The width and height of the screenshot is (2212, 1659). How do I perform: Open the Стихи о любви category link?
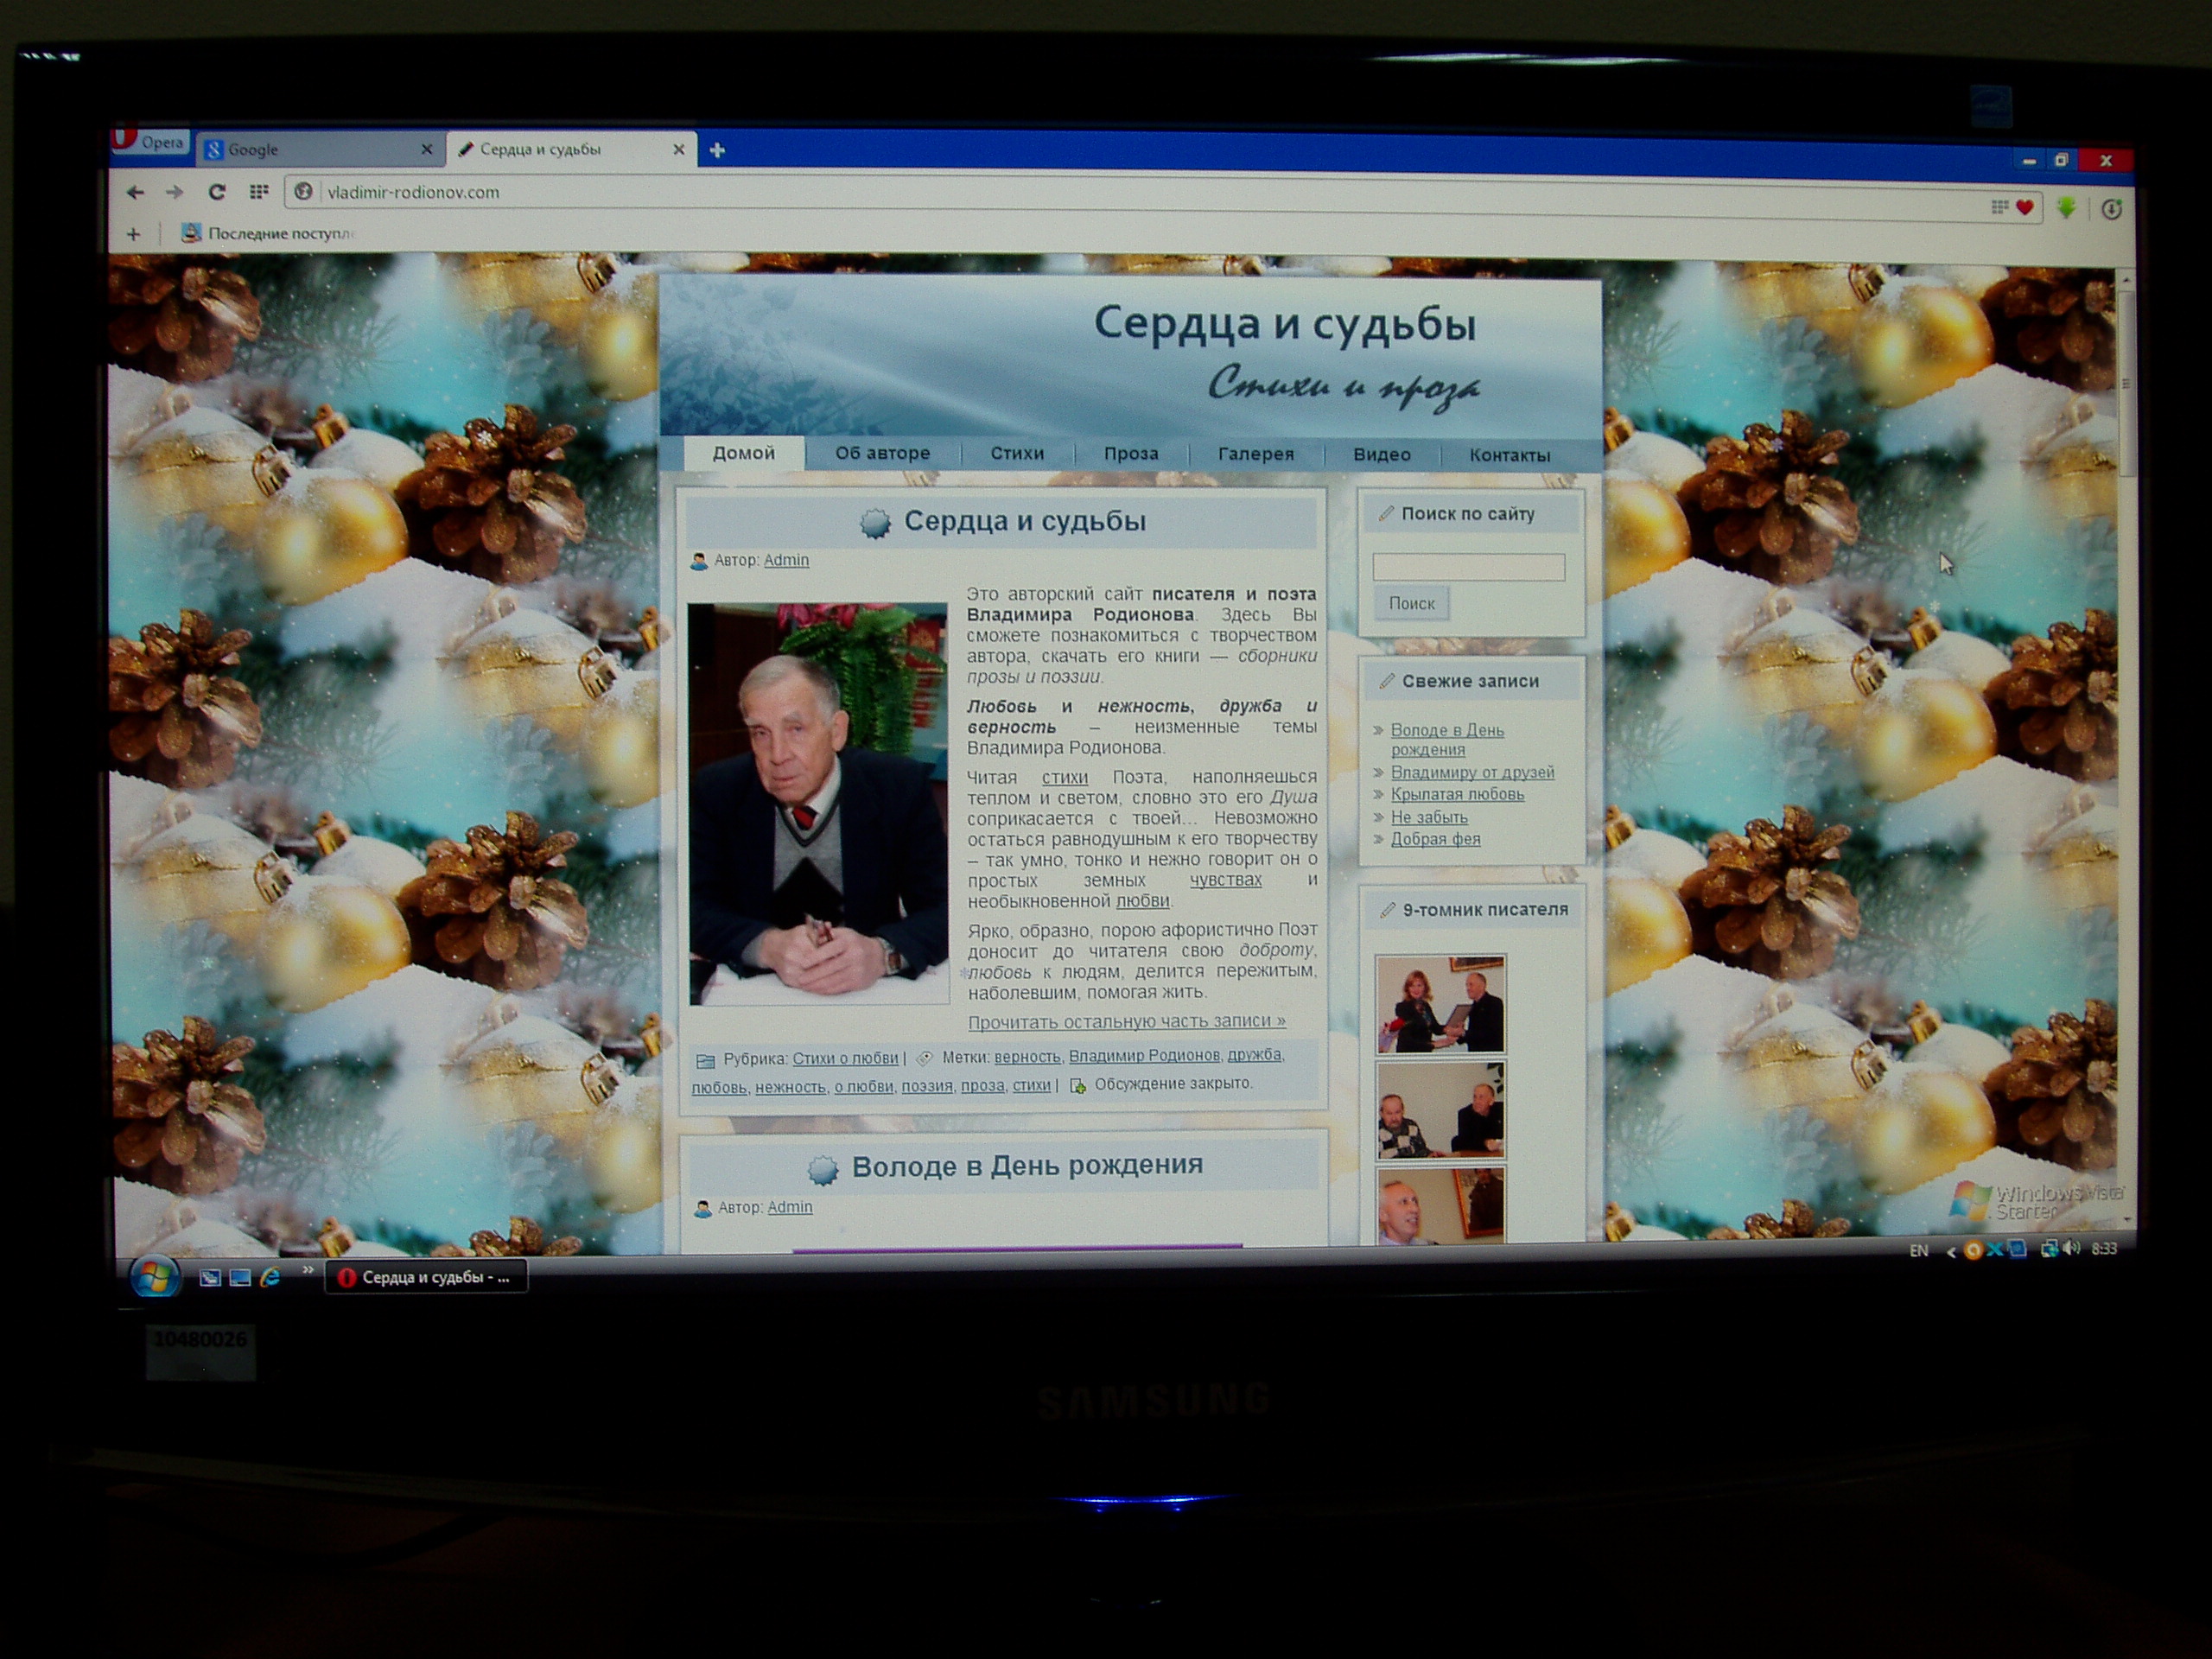point(845,1058)
